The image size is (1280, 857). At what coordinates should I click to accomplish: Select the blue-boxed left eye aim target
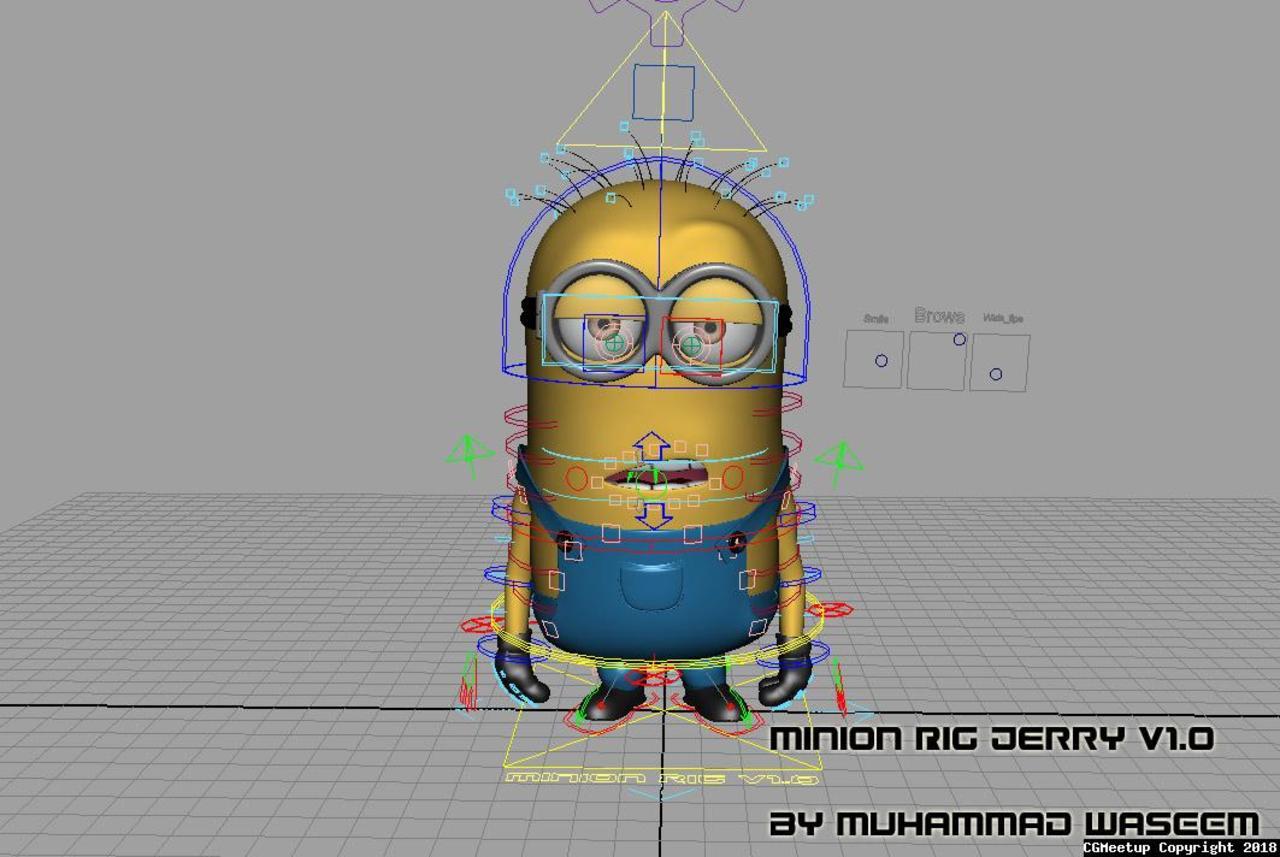(x=615, y=343)
